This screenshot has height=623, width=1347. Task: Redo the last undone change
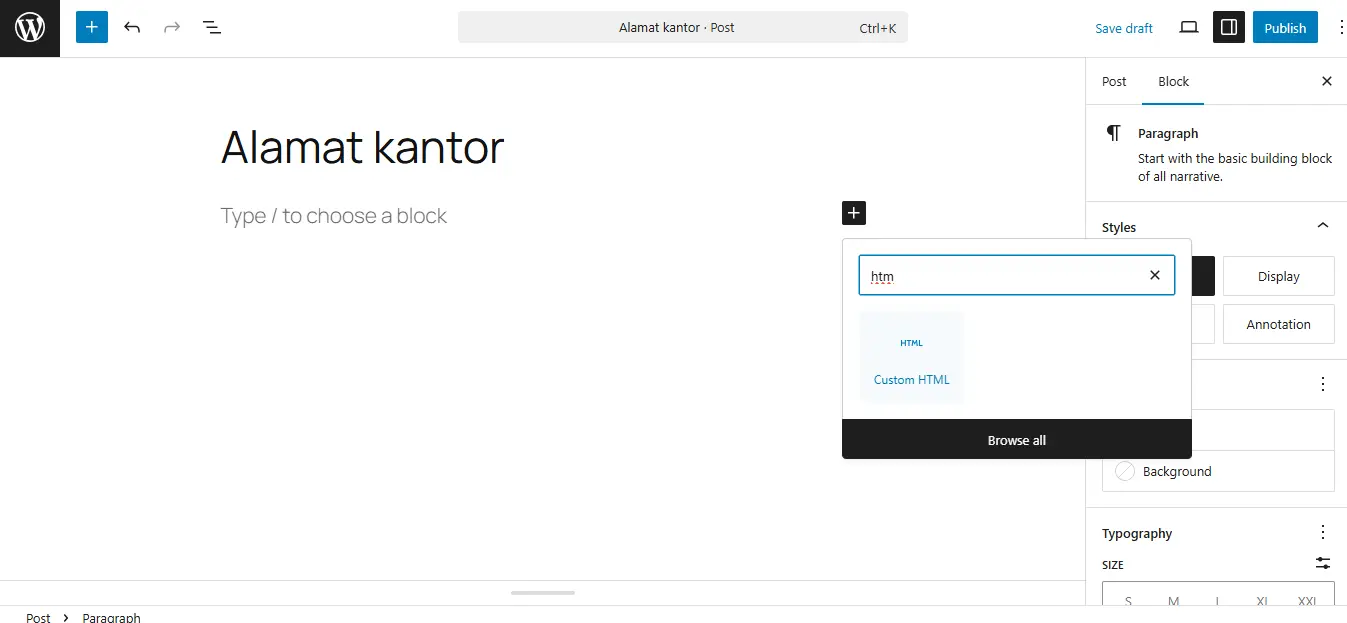click(x=172, y=28)
